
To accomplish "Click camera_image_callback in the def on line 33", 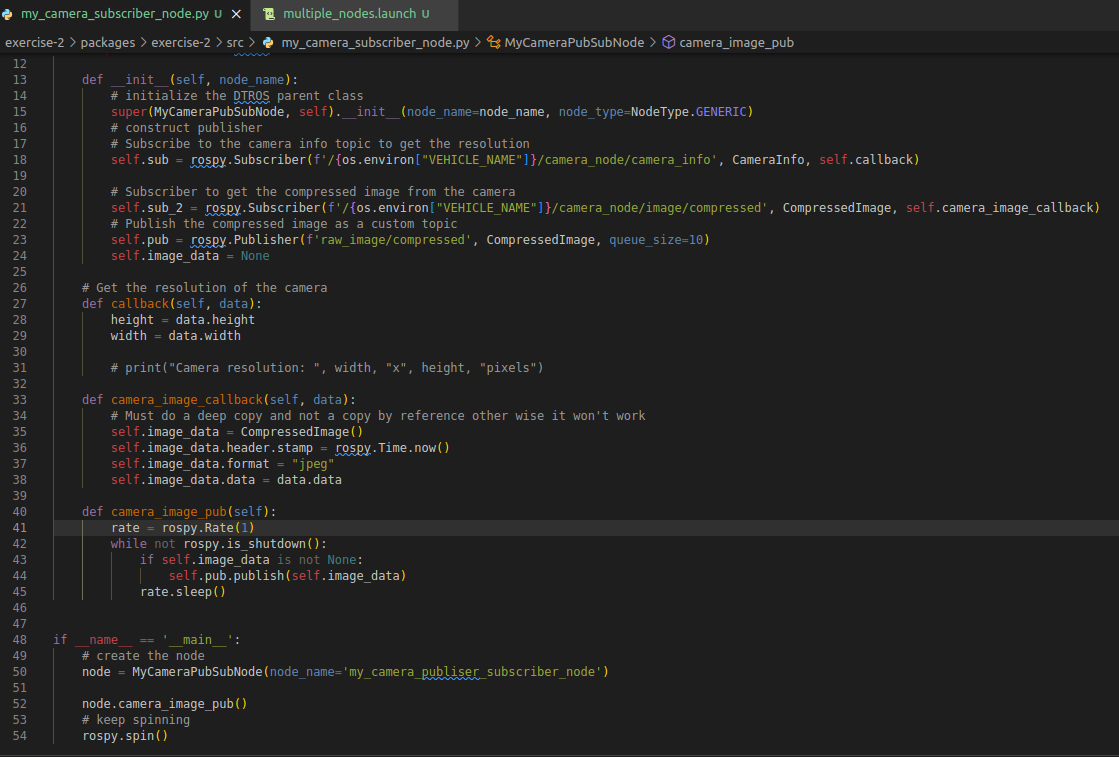I will [187, 400].
